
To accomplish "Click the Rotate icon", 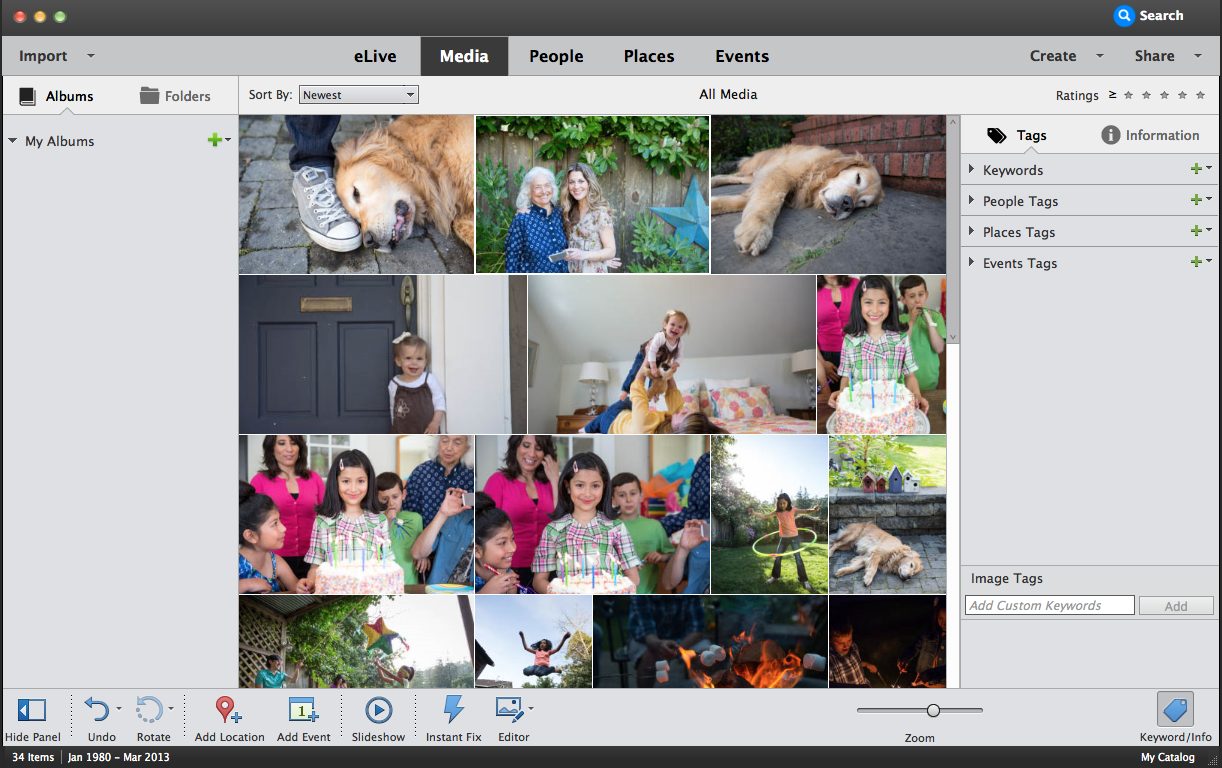I will click(152, 712).
